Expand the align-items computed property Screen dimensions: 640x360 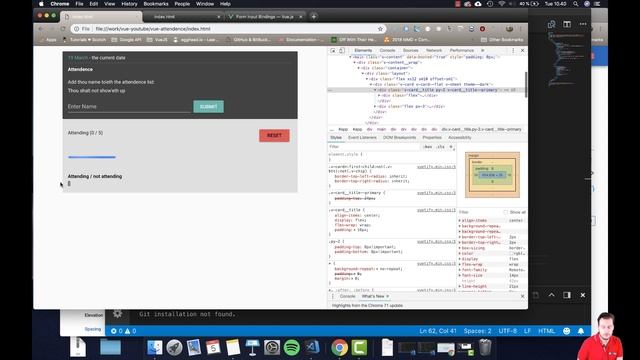coord(460,220)
